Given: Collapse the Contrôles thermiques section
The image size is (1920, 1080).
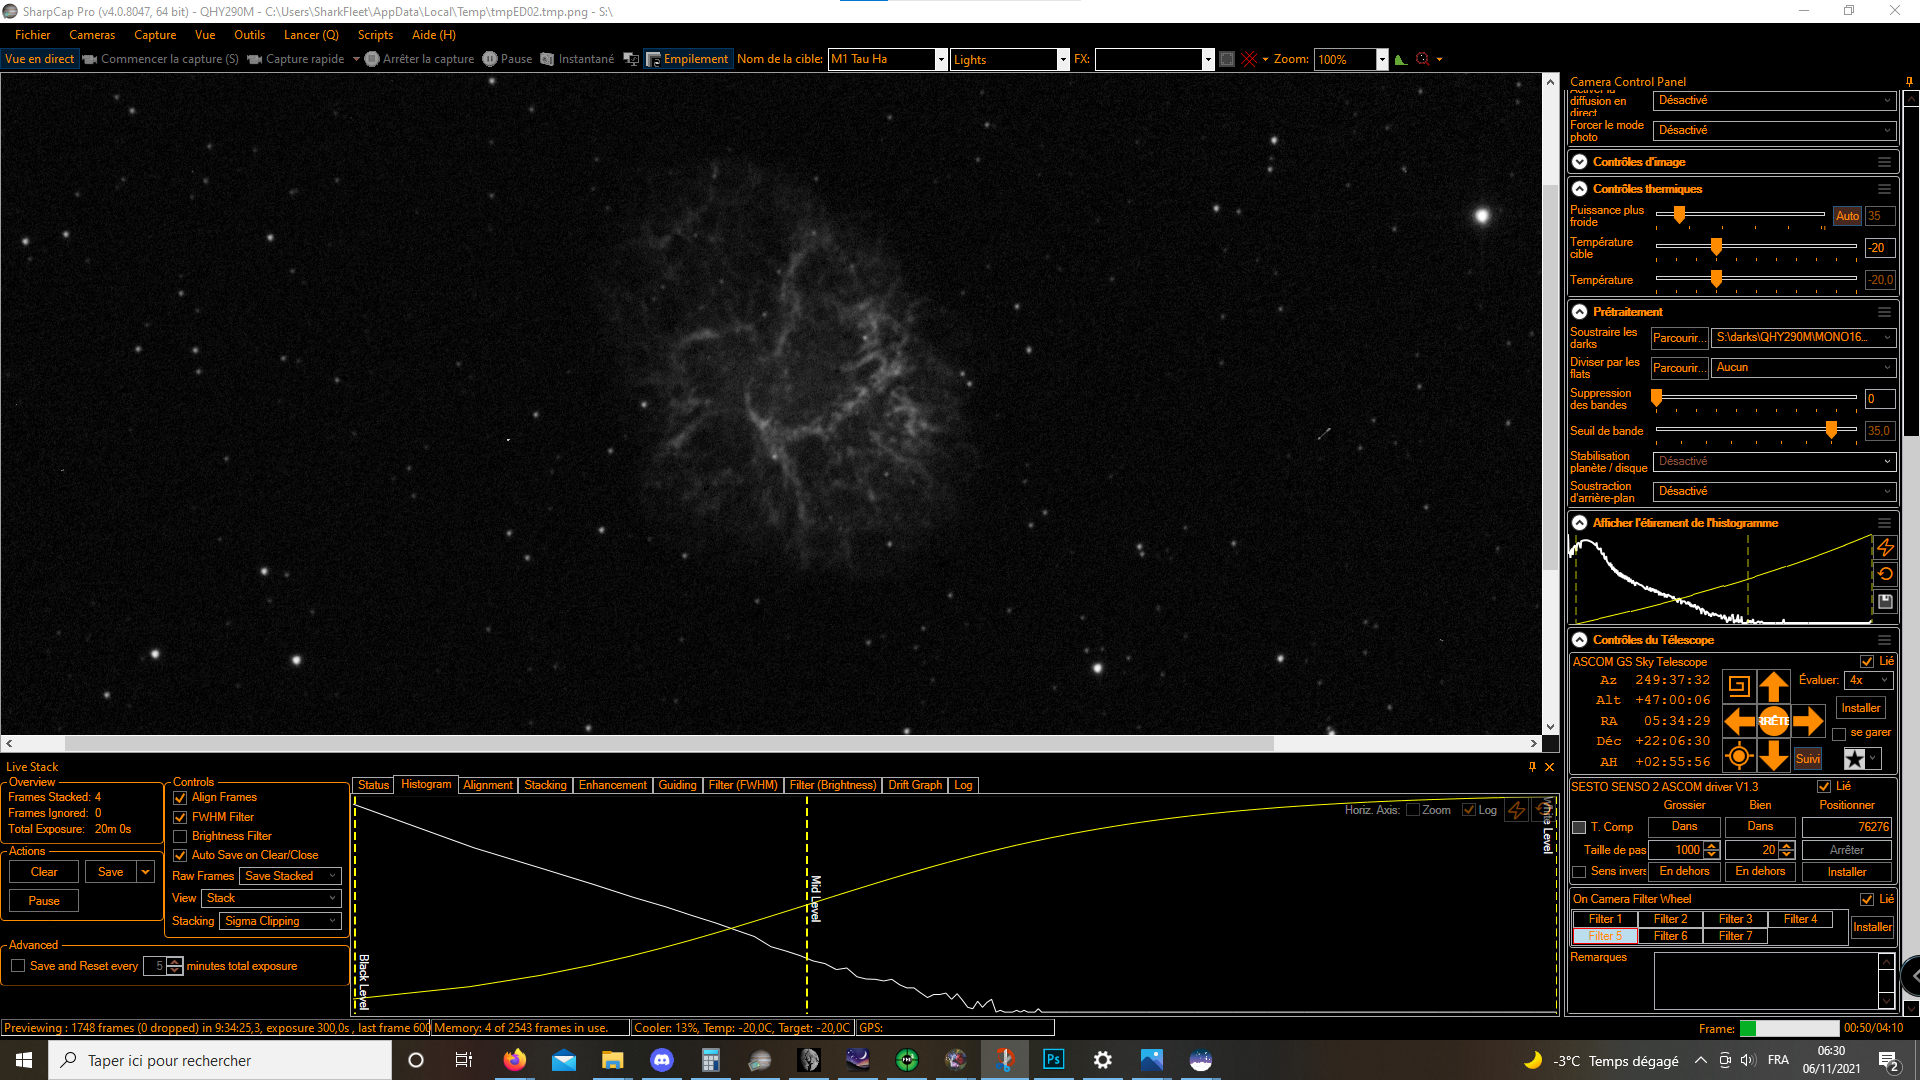Looking at the screenshot, I should 1580,189.
